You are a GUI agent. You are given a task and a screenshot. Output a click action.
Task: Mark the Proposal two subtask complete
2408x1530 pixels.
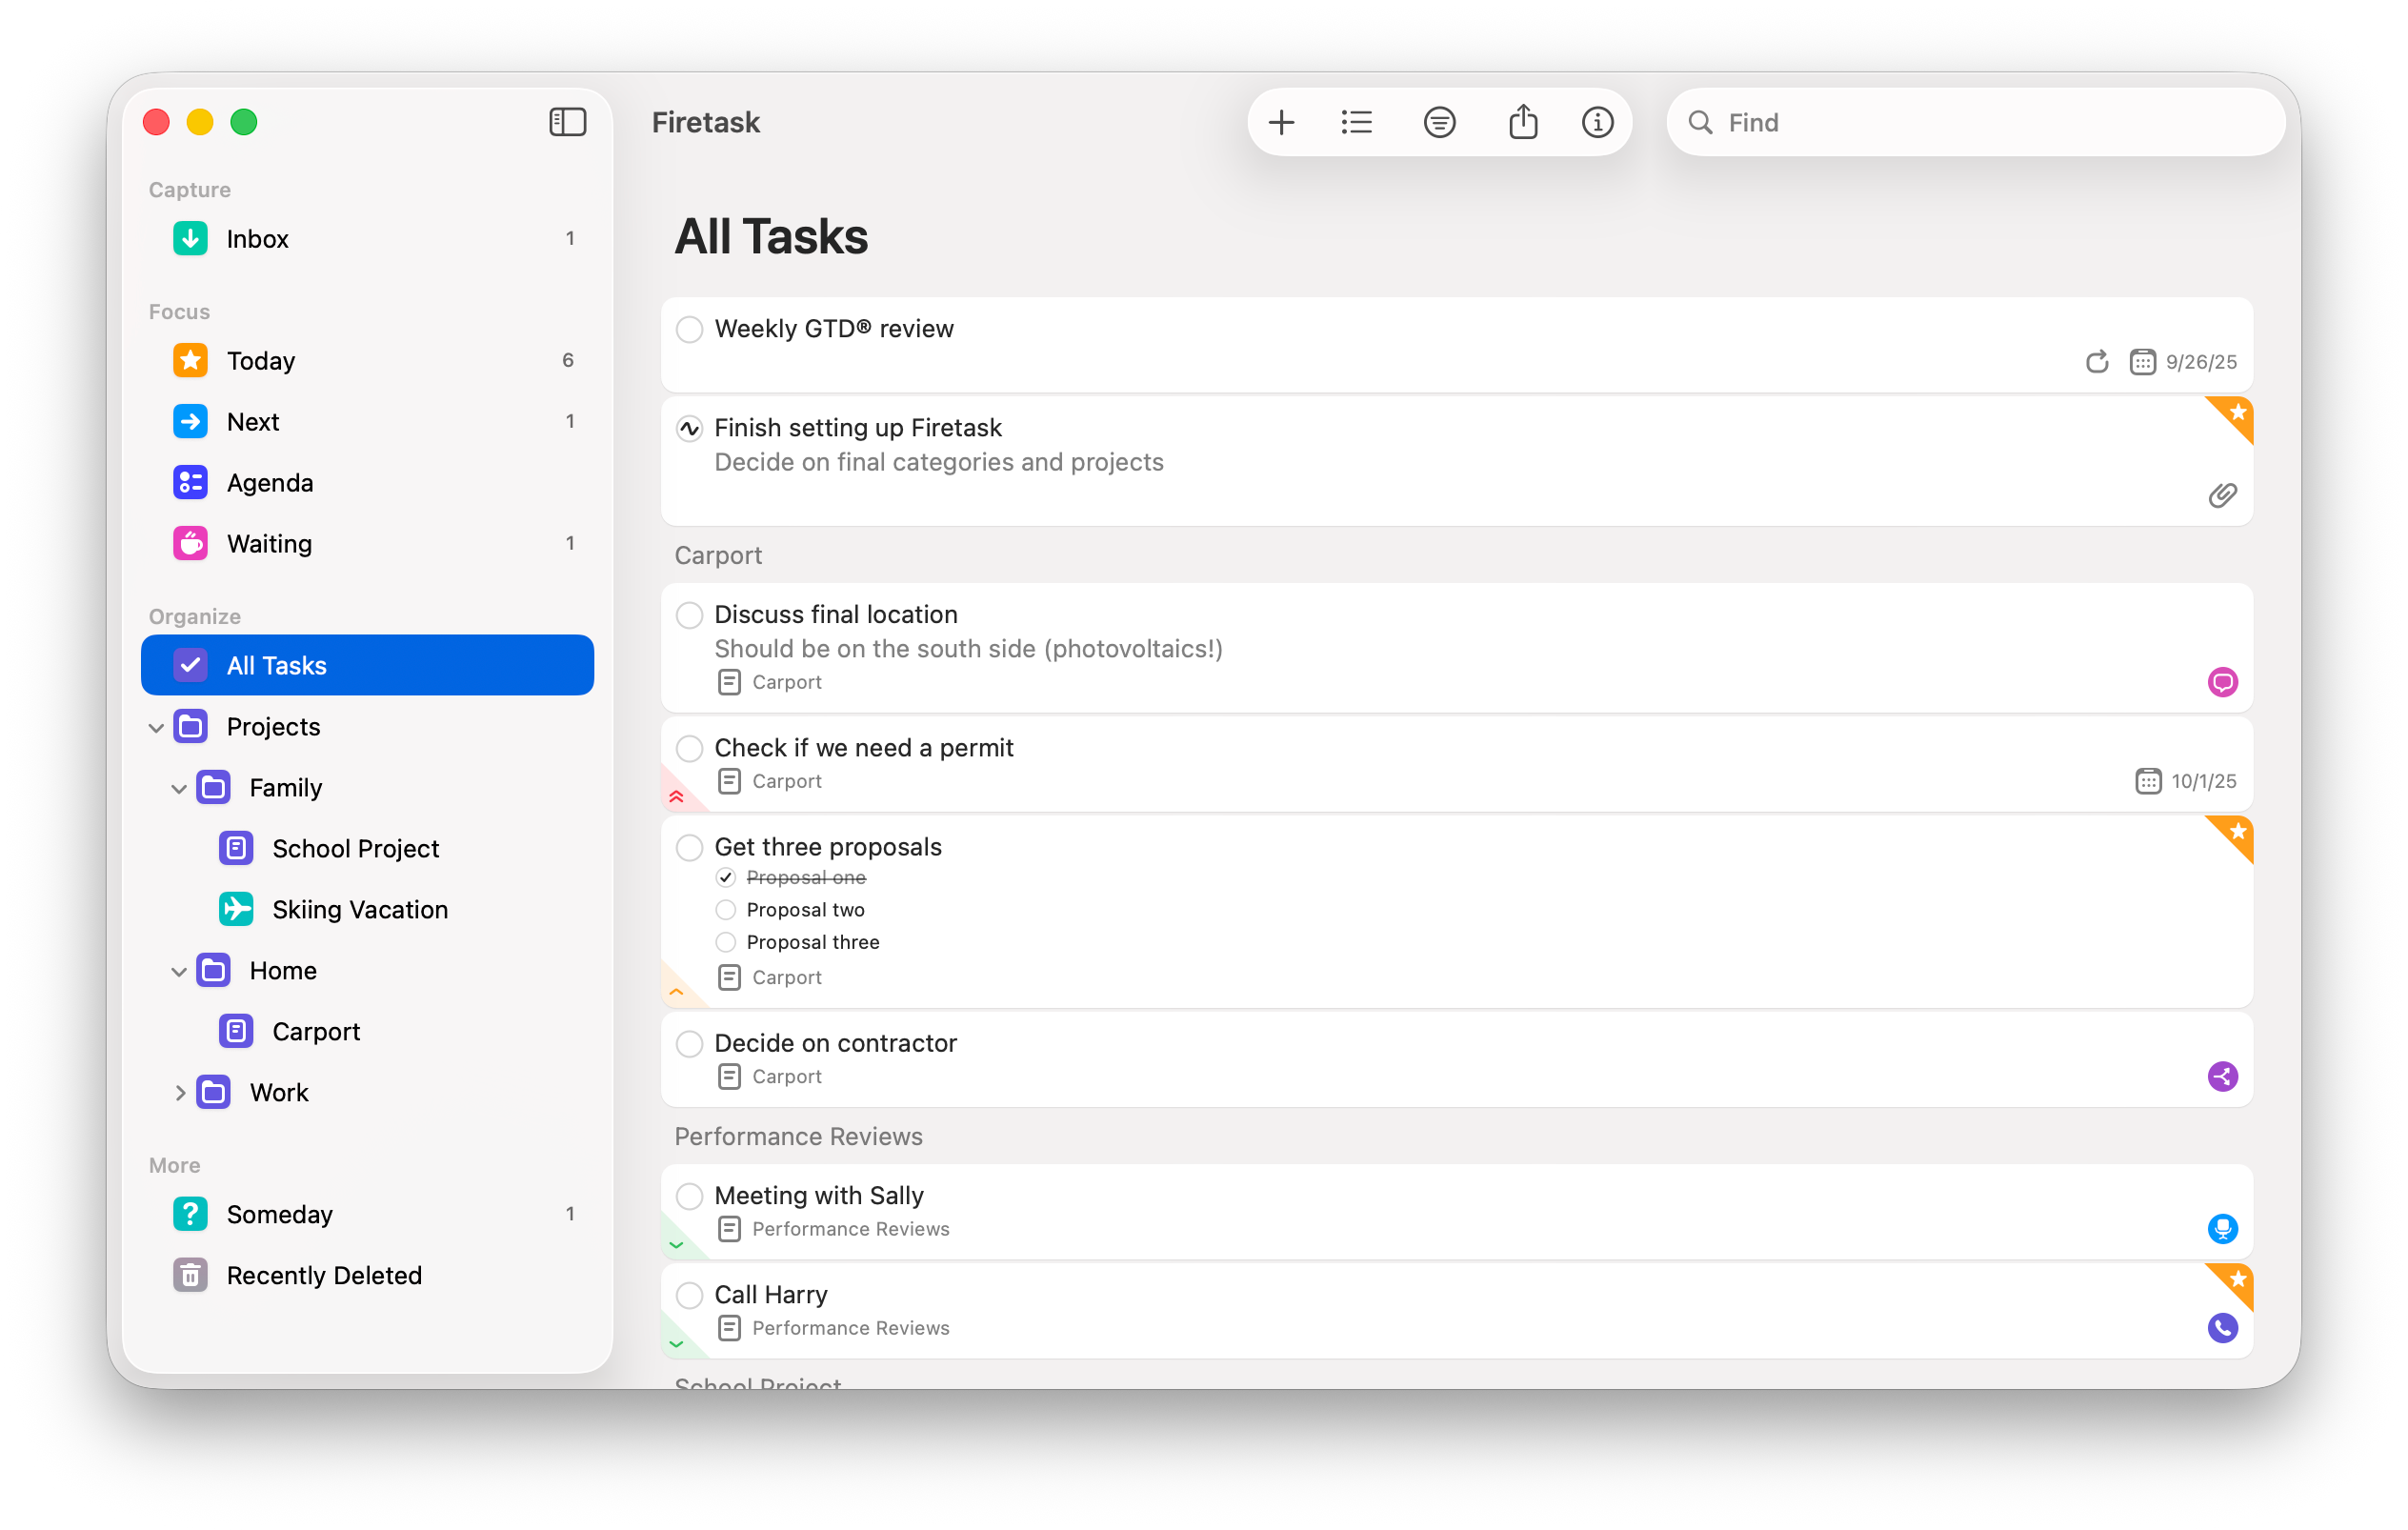(x=726, y=909)
